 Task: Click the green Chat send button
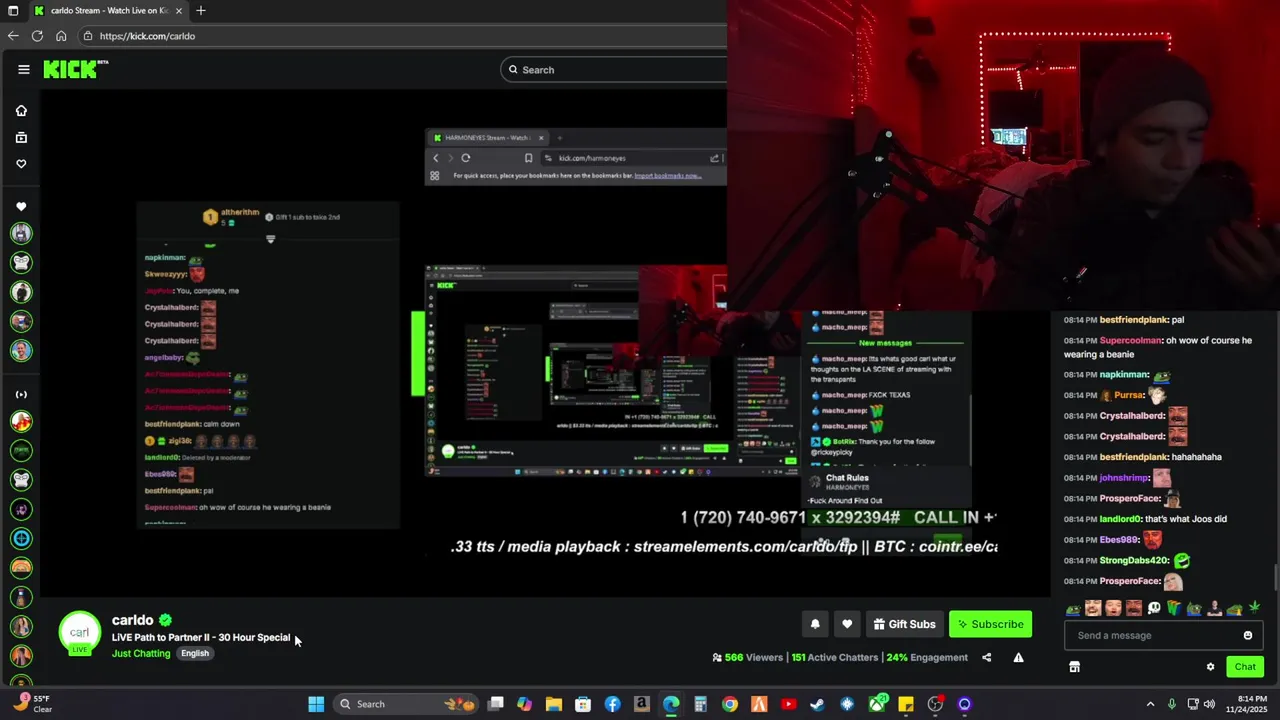(1245, 667)
